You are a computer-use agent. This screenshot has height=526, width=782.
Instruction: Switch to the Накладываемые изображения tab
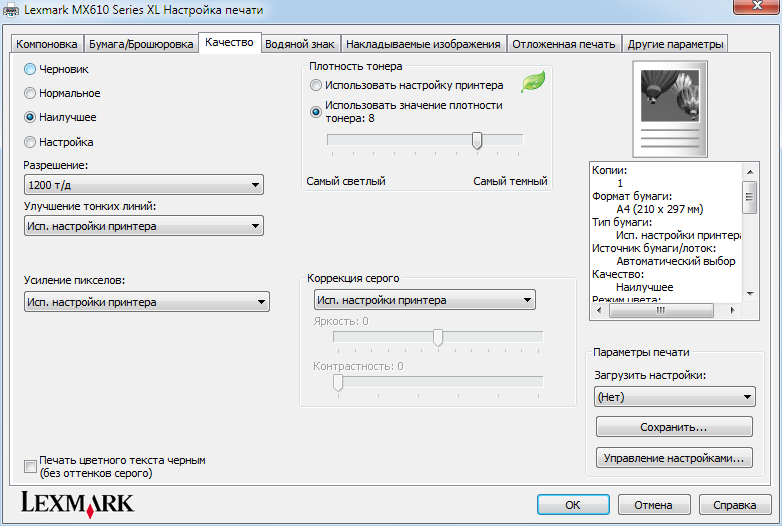(x=423, y=44)
